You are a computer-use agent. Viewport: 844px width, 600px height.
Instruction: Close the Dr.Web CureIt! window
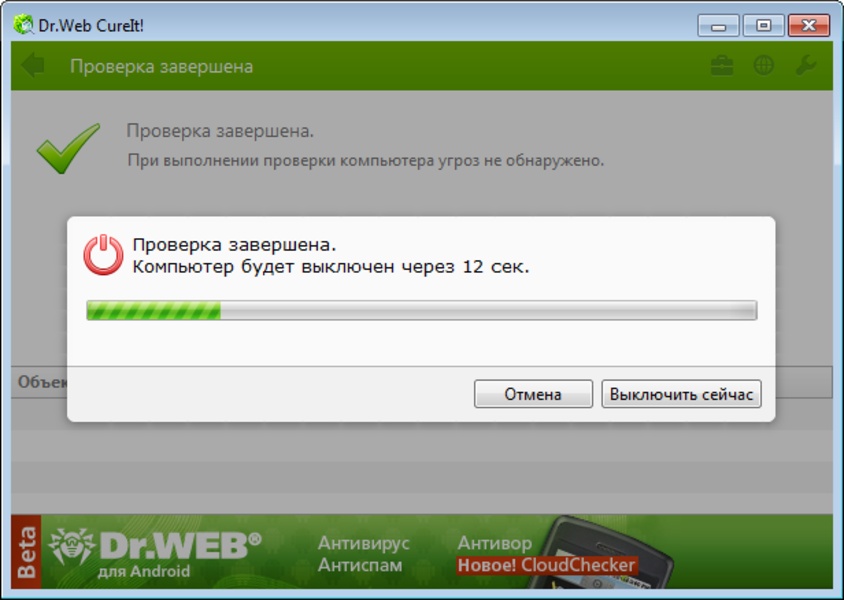coord(808,25)
